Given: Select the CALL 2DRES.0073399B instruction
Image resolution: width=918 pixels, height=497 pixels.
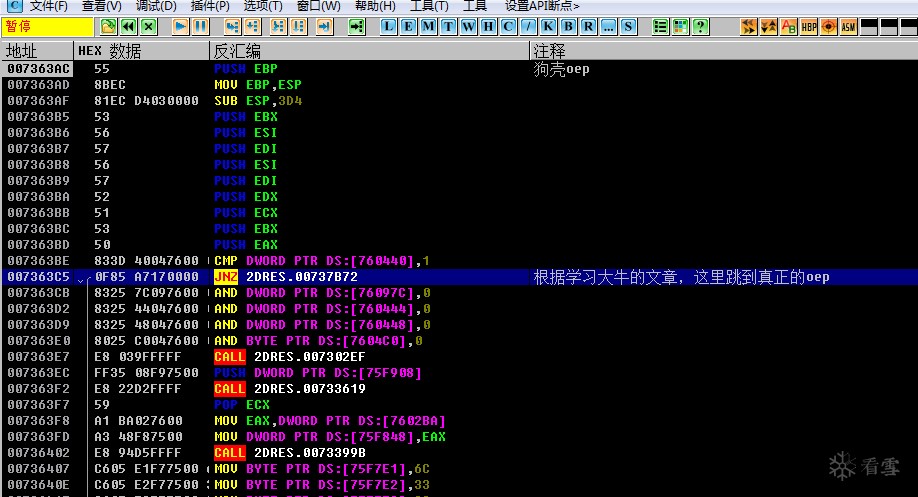Looking at the screenshot, I should 290,453.
